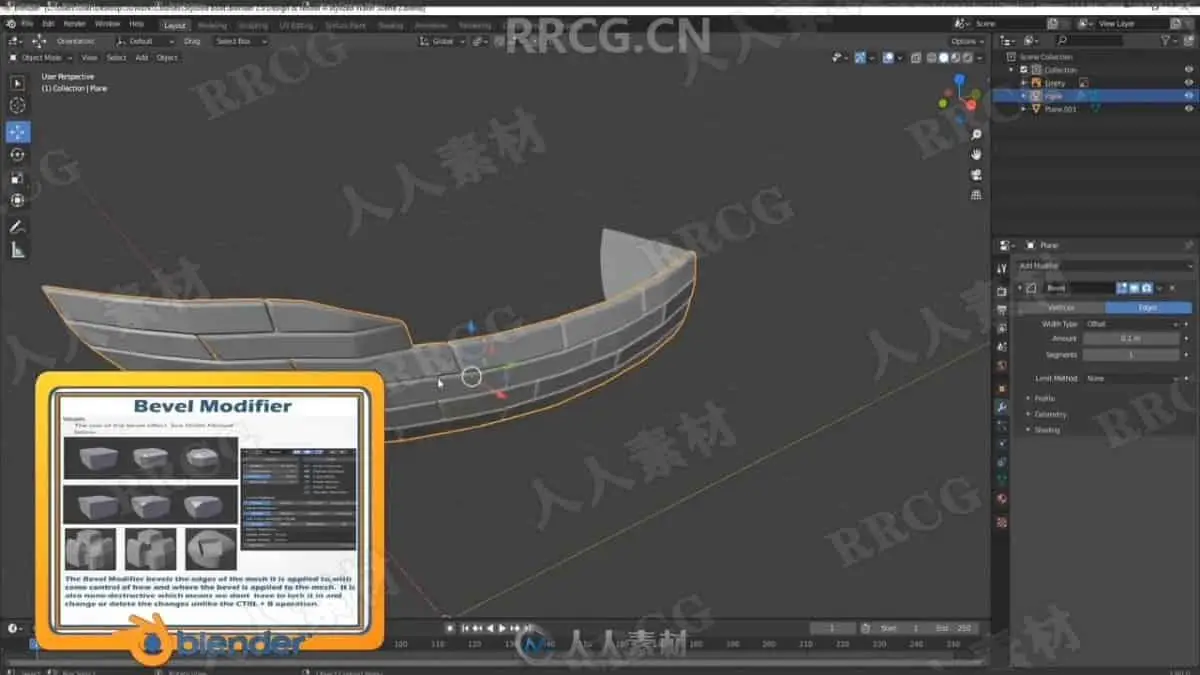Open the Default orientation dropdown
The height and width of the screenshot is (675, 1200).
click(x=144, y=41)
